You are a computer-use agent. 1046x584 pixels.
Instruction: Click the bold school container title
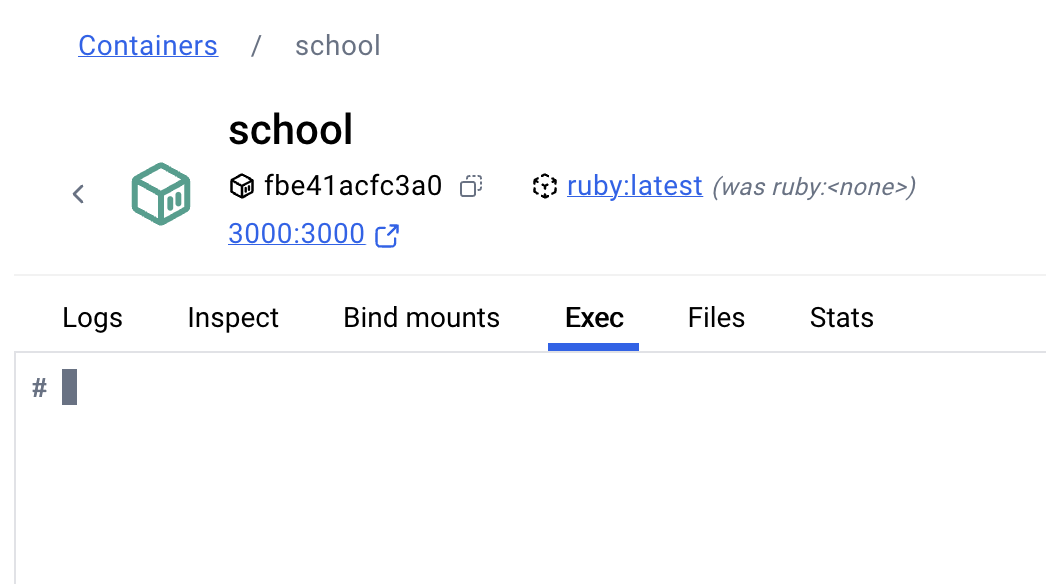click(290, 130)
